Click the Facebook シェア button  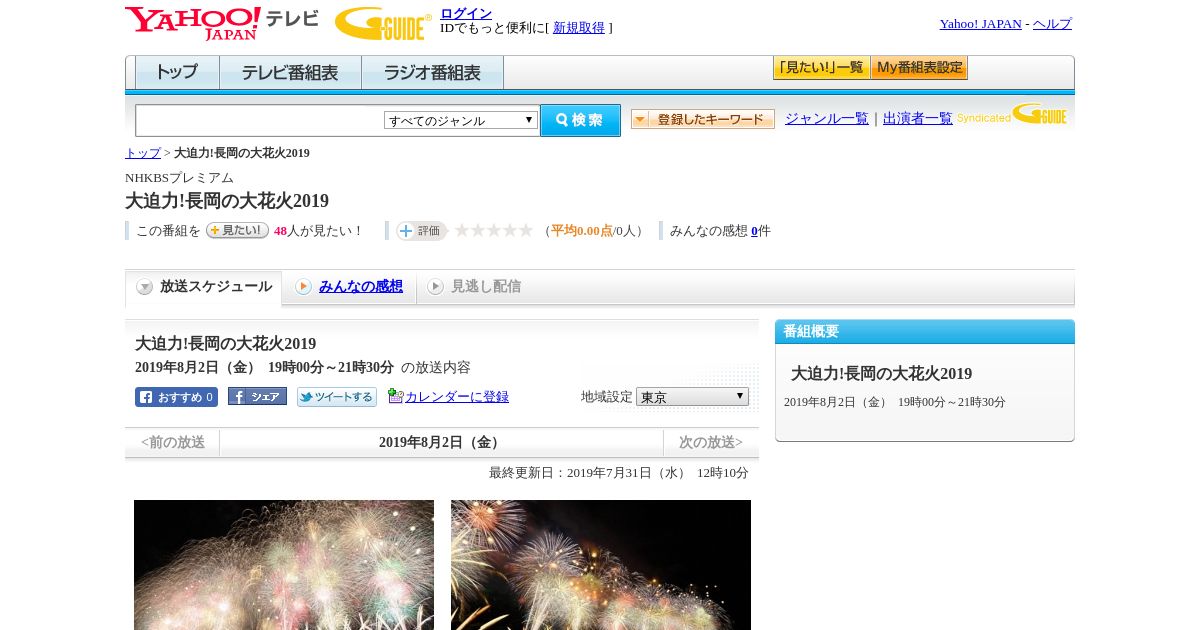pos(257,396)
